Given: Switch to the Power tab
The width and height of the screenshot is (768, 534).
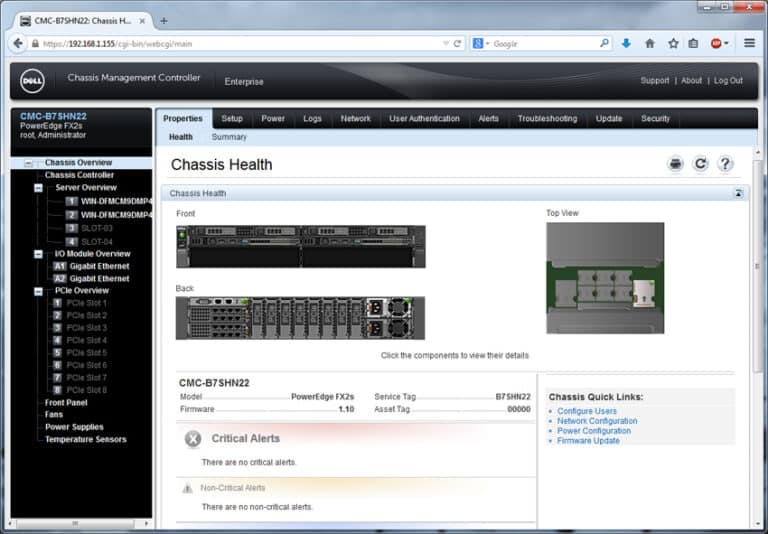Looking at the screenshot, I should tap(273, 119).
